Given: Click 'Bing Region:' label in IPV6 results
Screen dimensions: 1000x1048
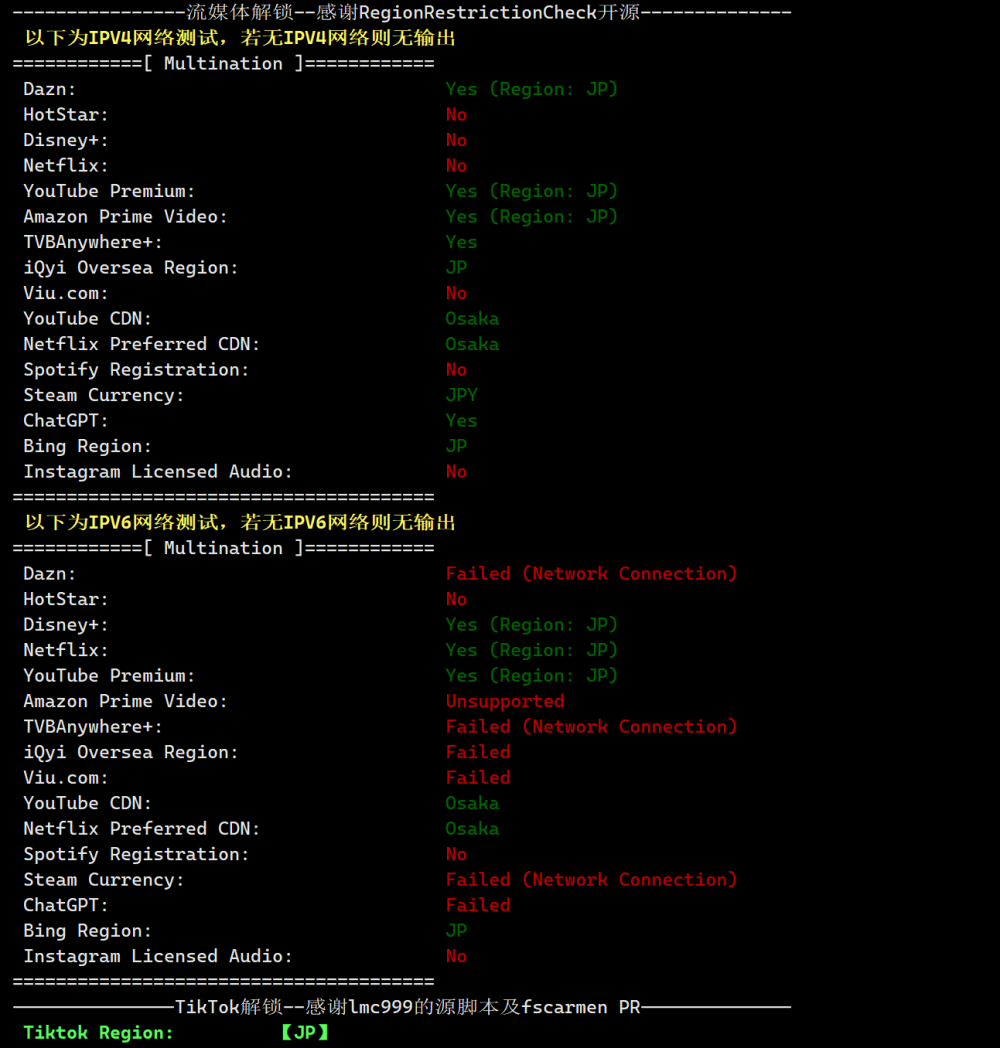Looking at the screenshot, I should coord(88,931).
